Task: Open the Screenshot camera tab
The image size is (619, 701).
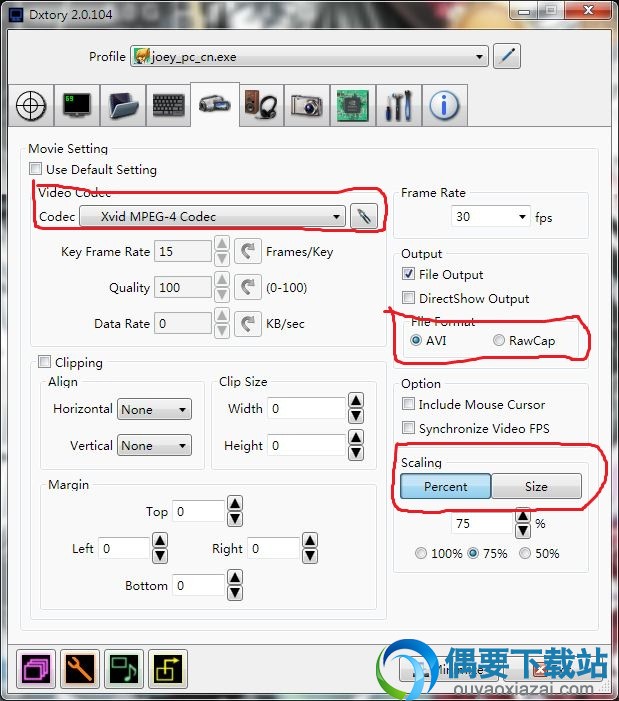Action: point(307,106)
